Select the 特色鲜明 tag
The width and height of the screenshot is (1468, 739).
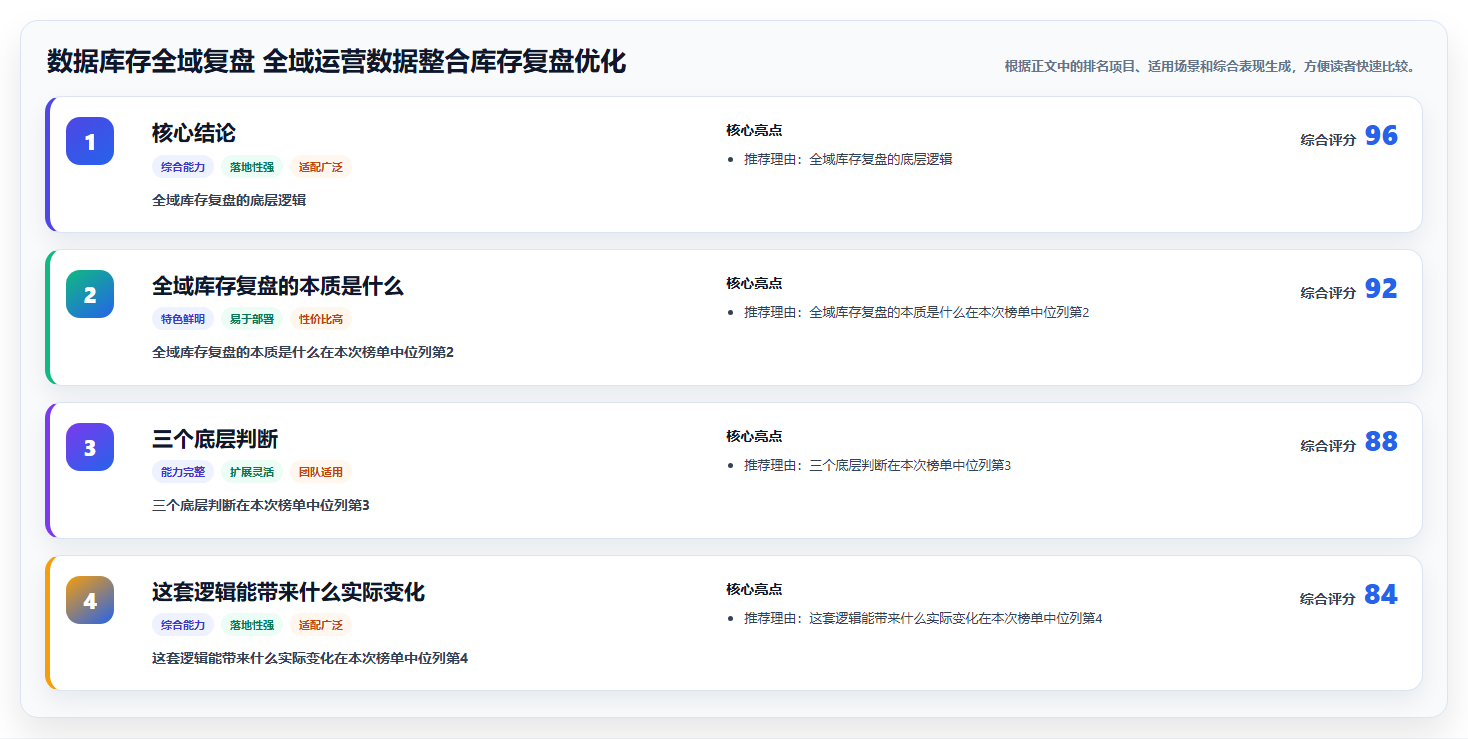coord(183,319)
